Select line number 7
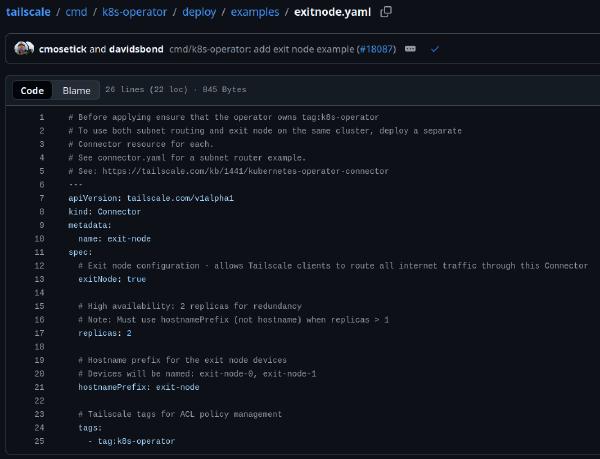This screenshot has height=459, width=600. (x=42, y=198)
